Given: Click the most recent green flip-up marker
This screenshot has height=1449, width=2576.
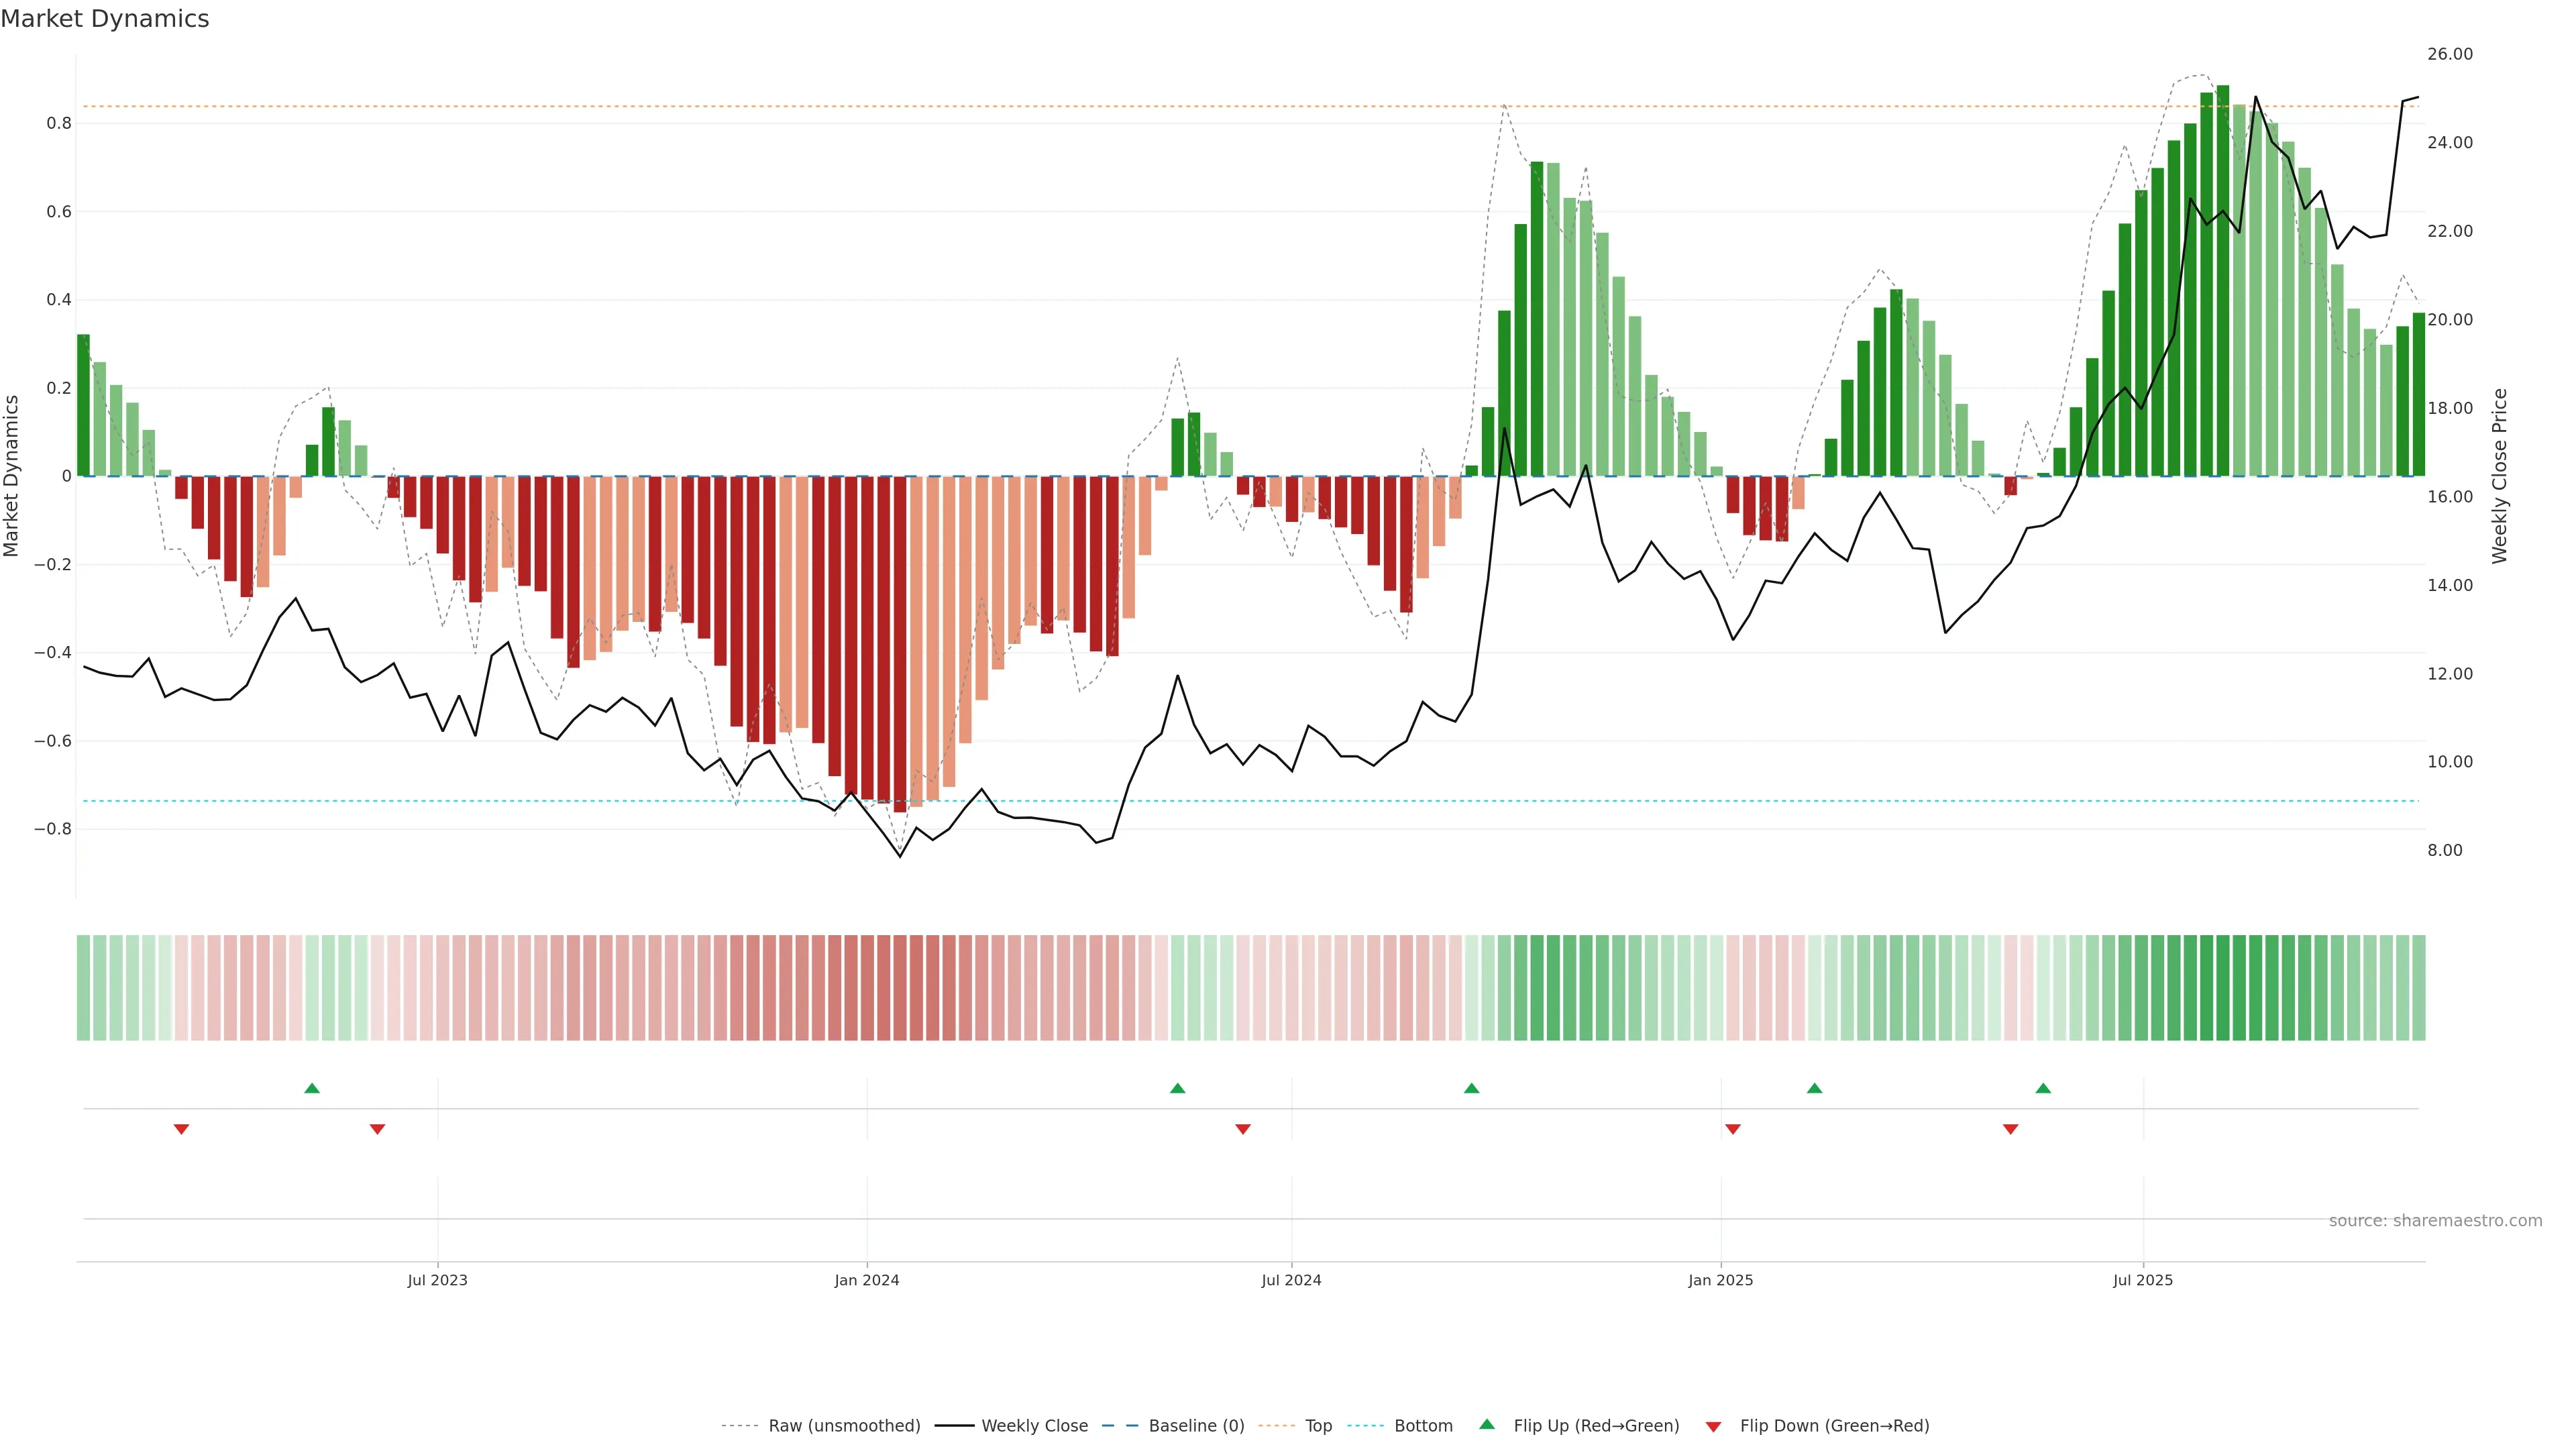Looking at the screenshot, I should pos(2043,1088).
